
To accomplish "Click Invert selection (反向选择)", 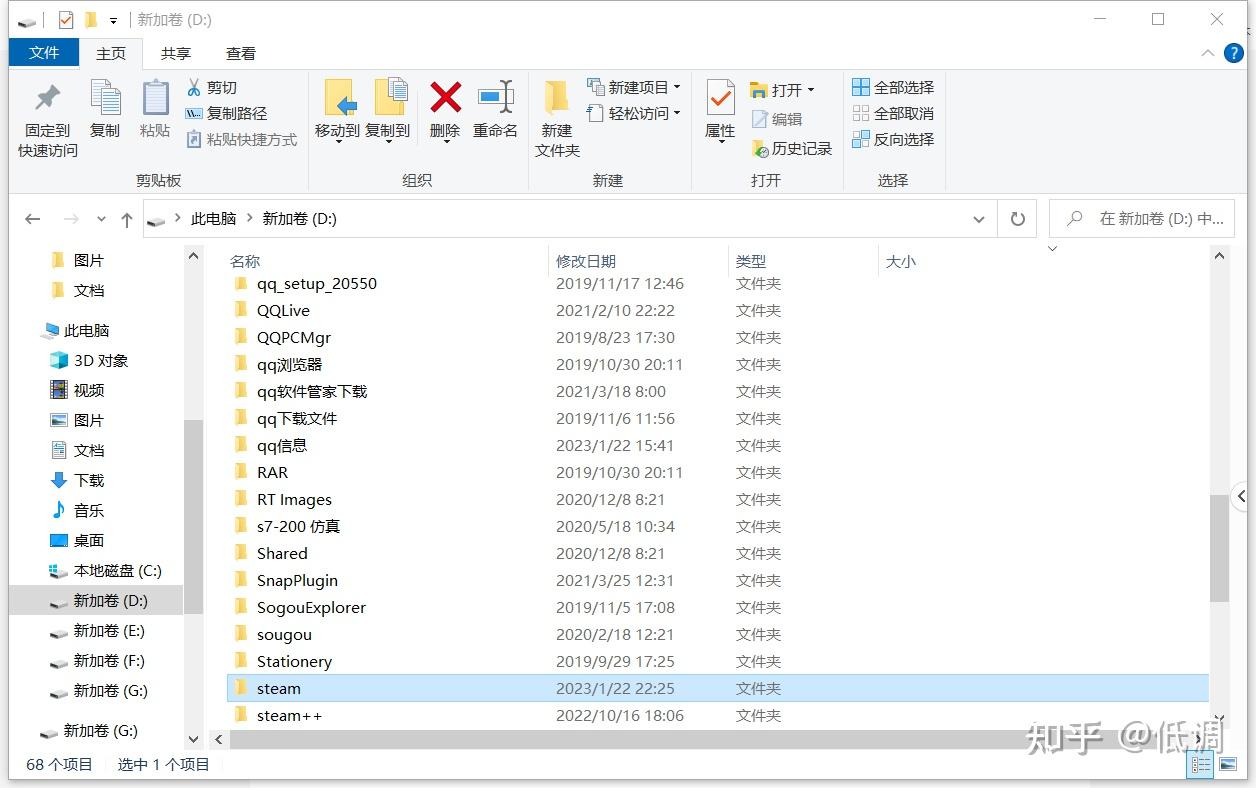I will 893,140.
